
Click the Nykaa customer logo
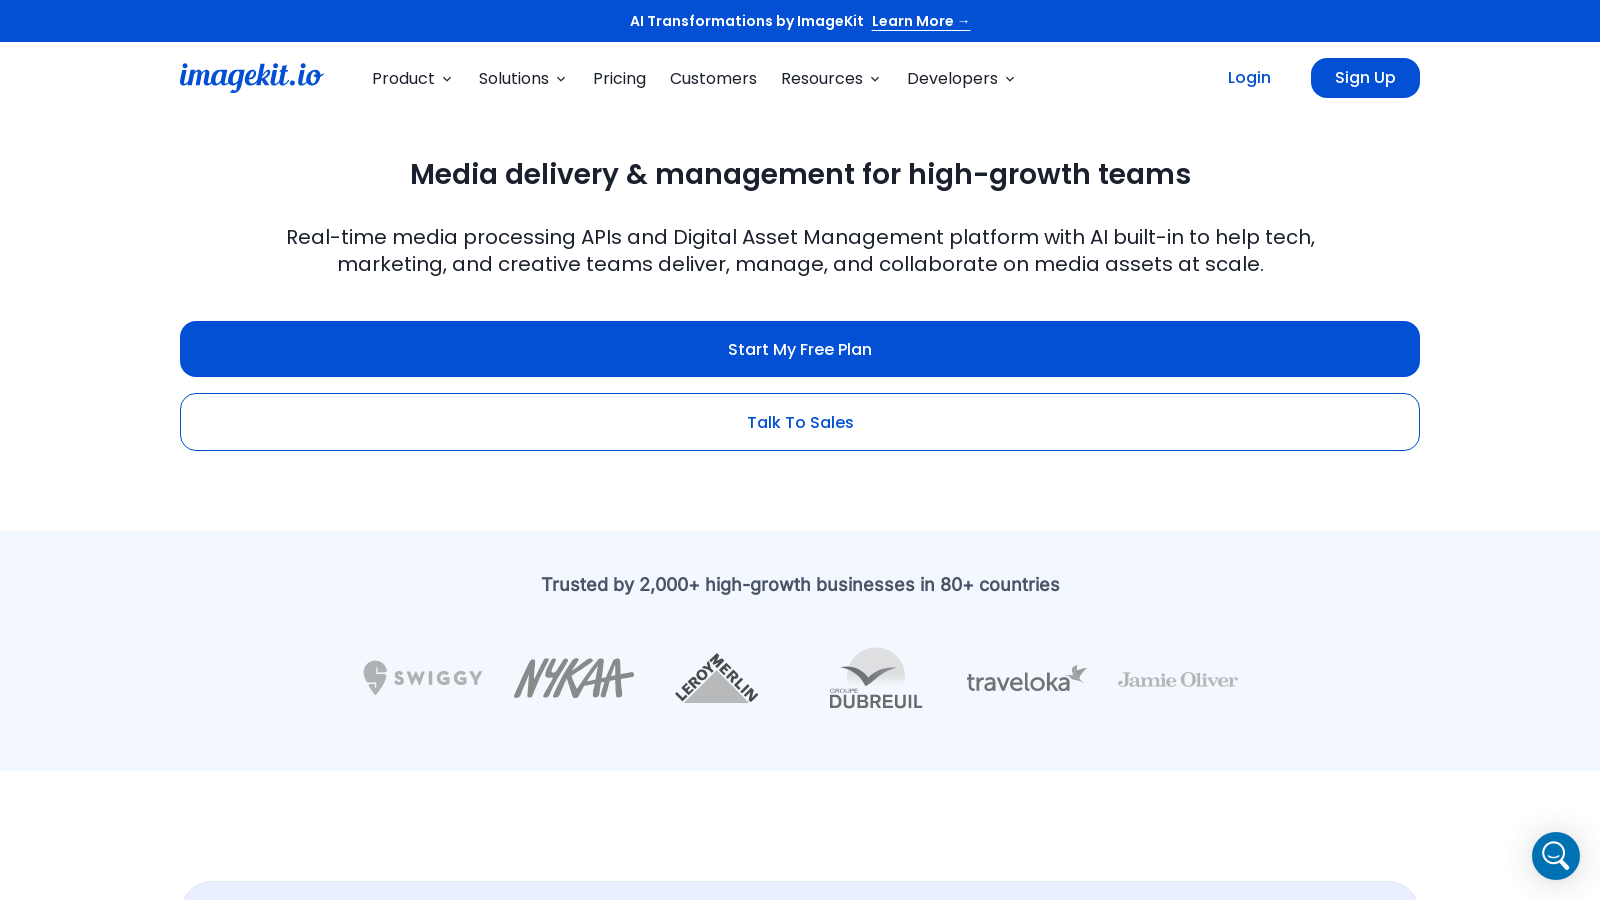click(573, 678)
